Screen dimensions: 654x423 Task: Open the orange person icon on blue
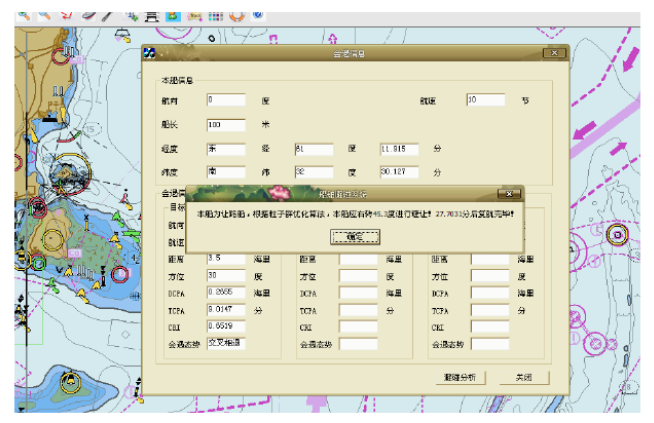click(x=173, y=16)
